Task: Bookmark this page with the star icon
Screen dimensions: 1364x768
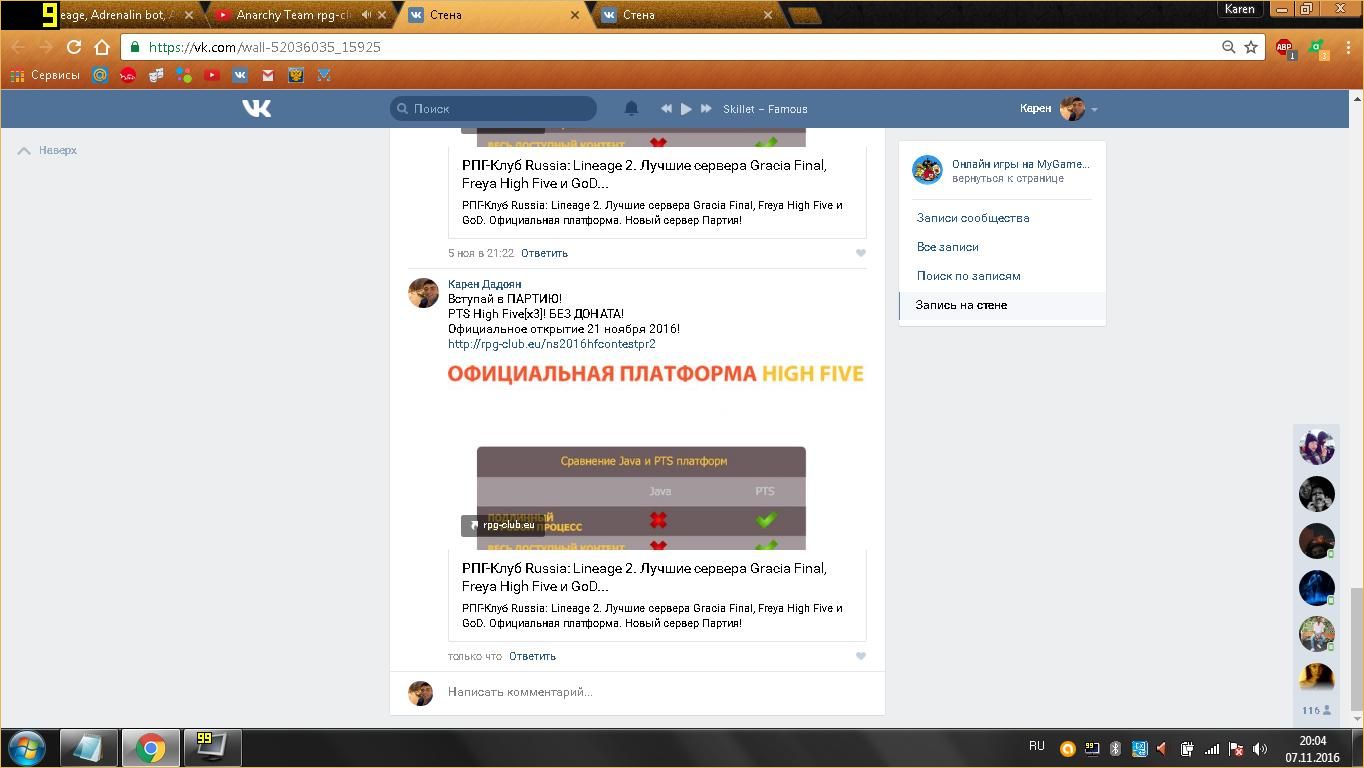Action: 1250,47
